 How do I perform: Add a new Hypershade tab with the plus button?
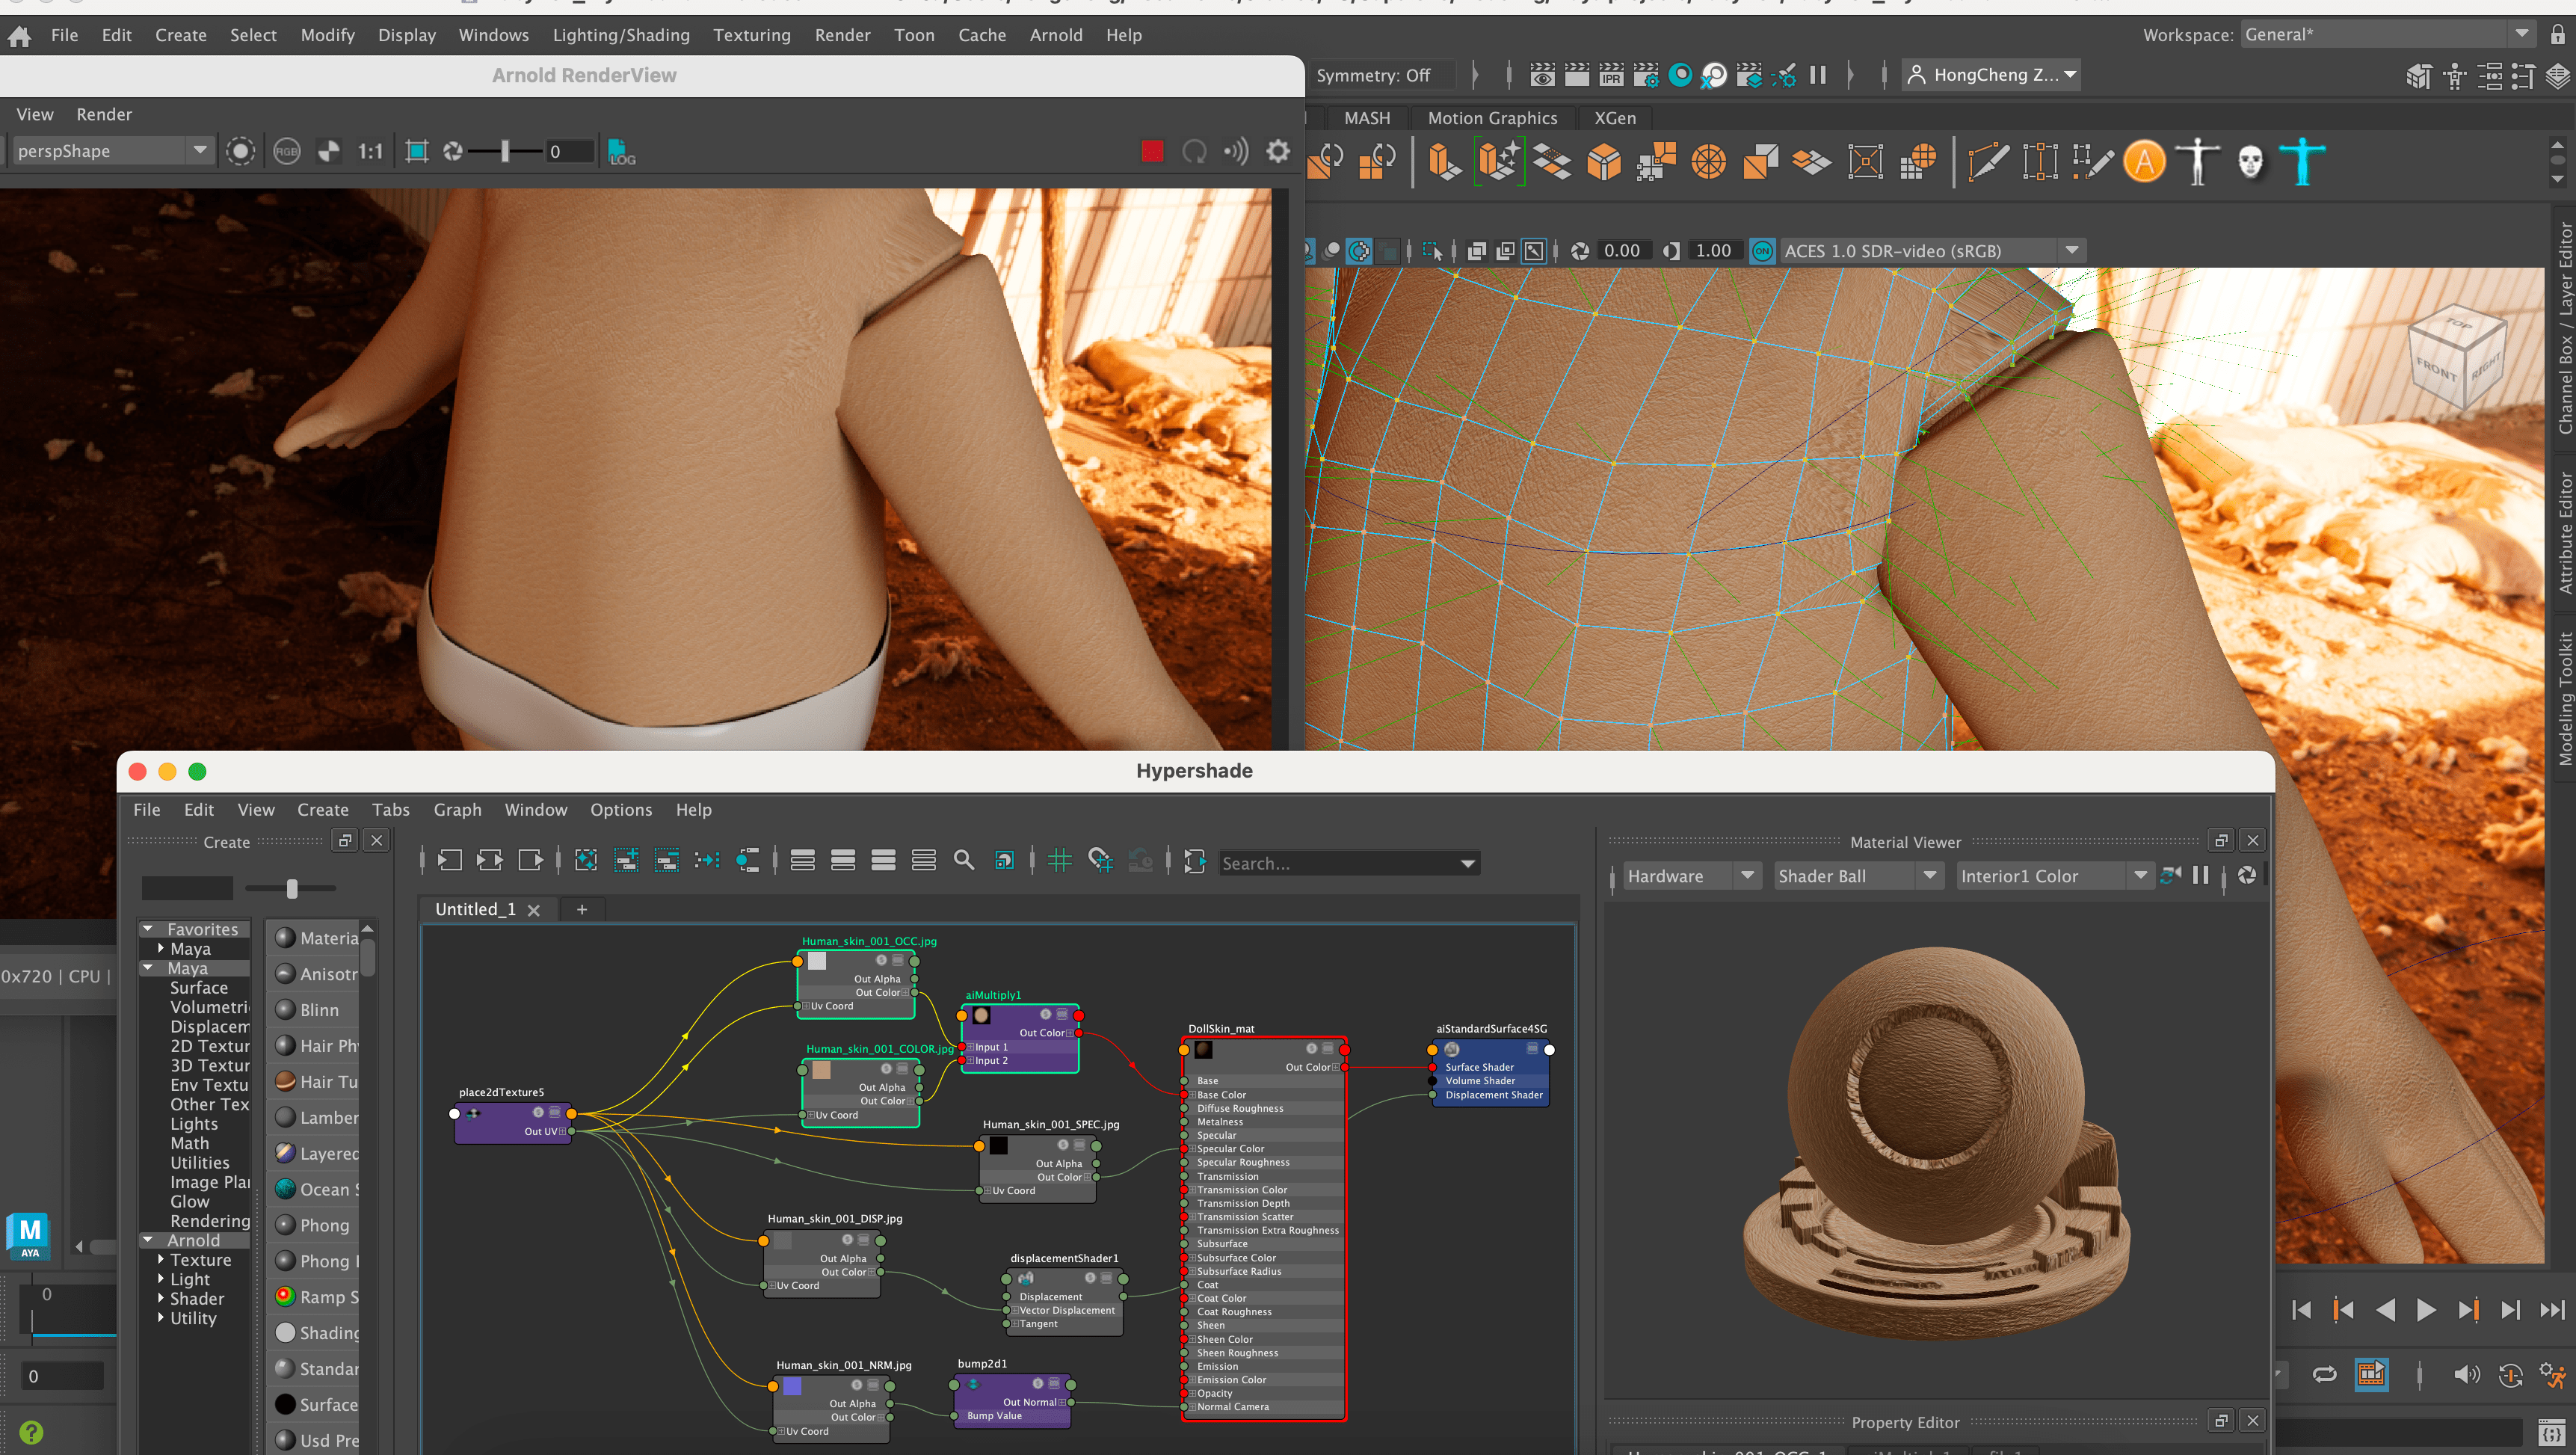point(582,910)
